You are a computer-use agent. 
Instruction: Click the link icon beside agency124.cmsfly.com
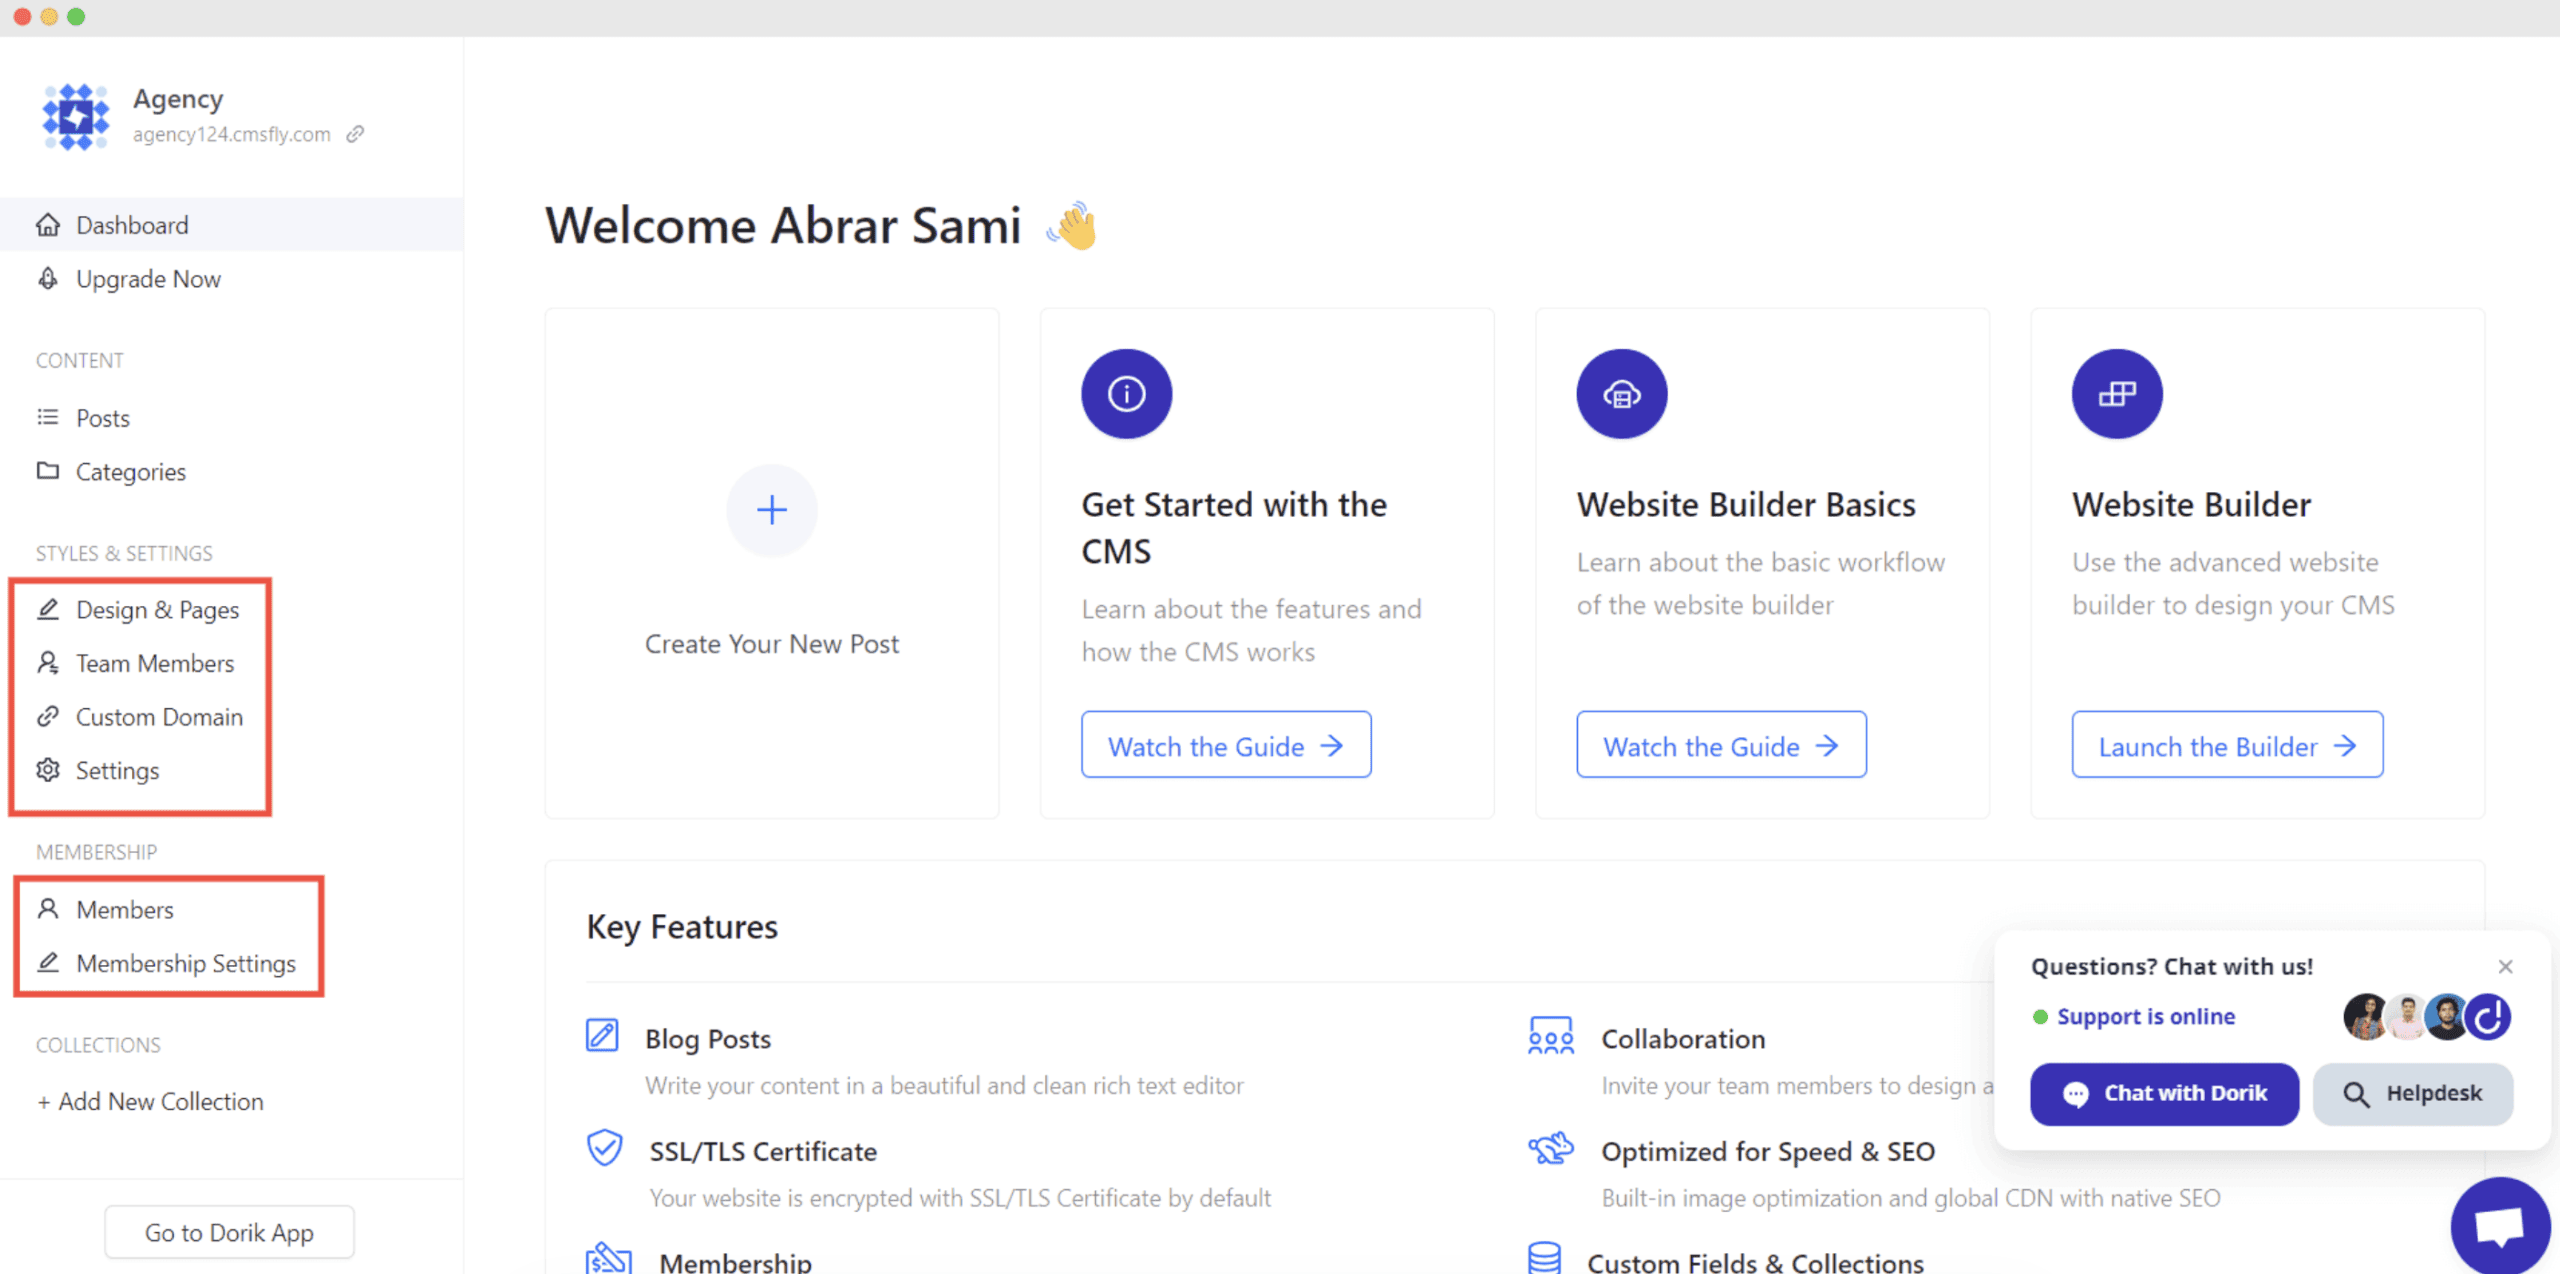pos(355,134)
